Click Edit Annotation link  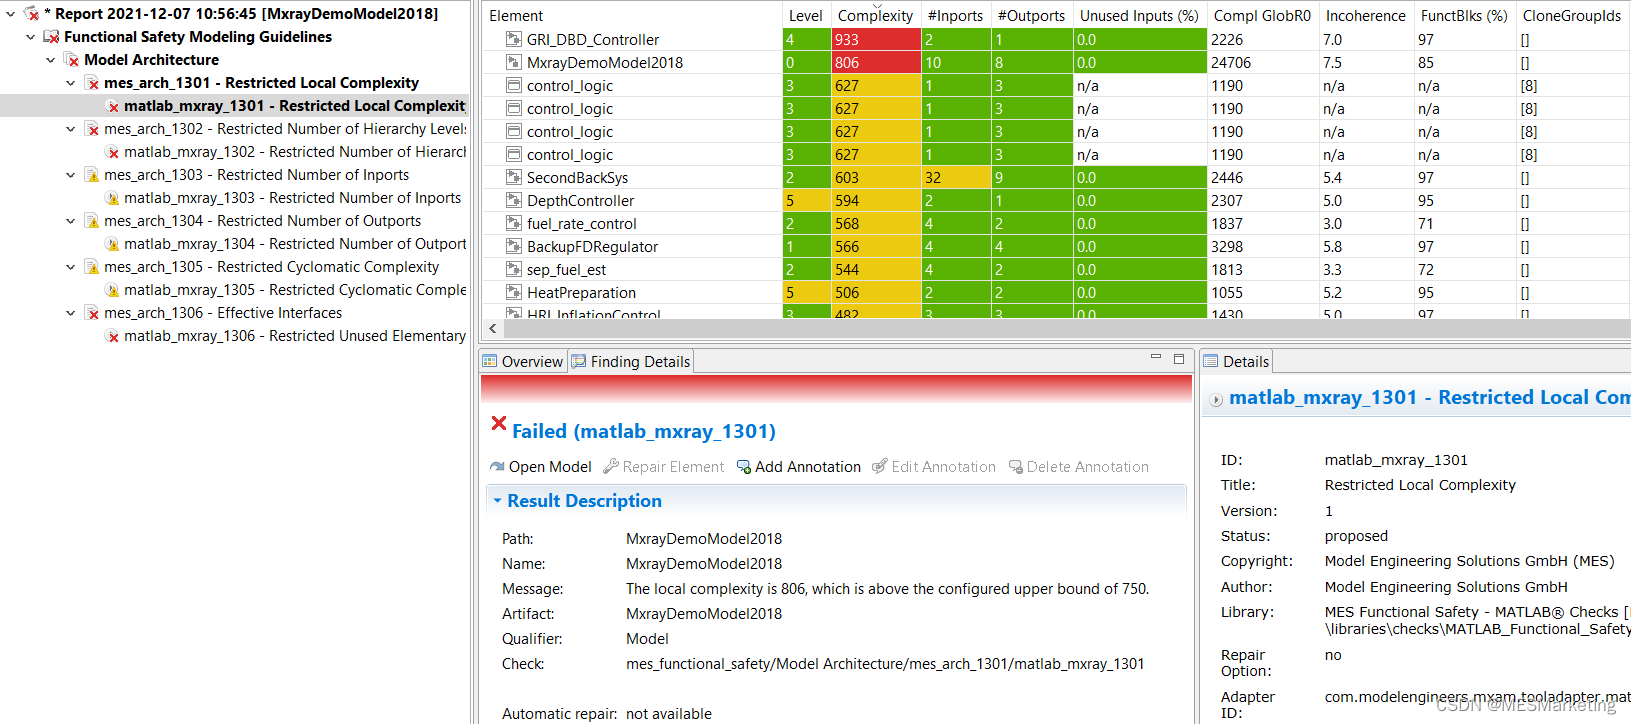coord(943,467)
